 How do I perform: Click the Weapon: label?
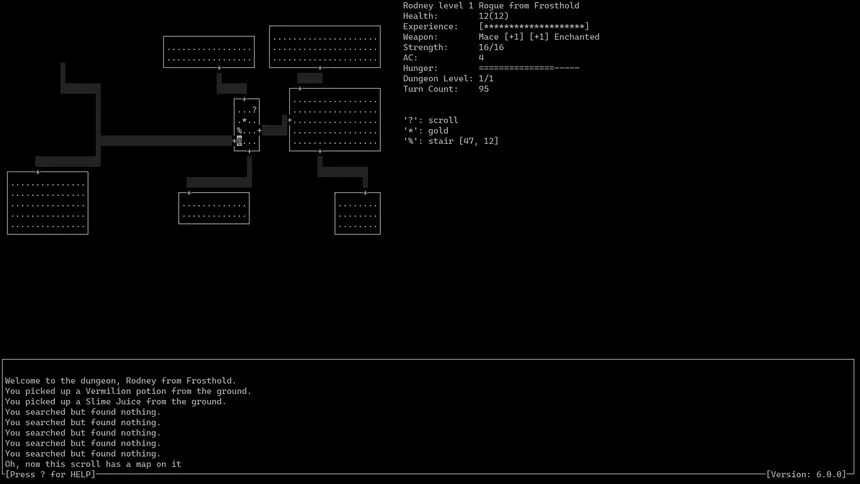click(420, 37)
